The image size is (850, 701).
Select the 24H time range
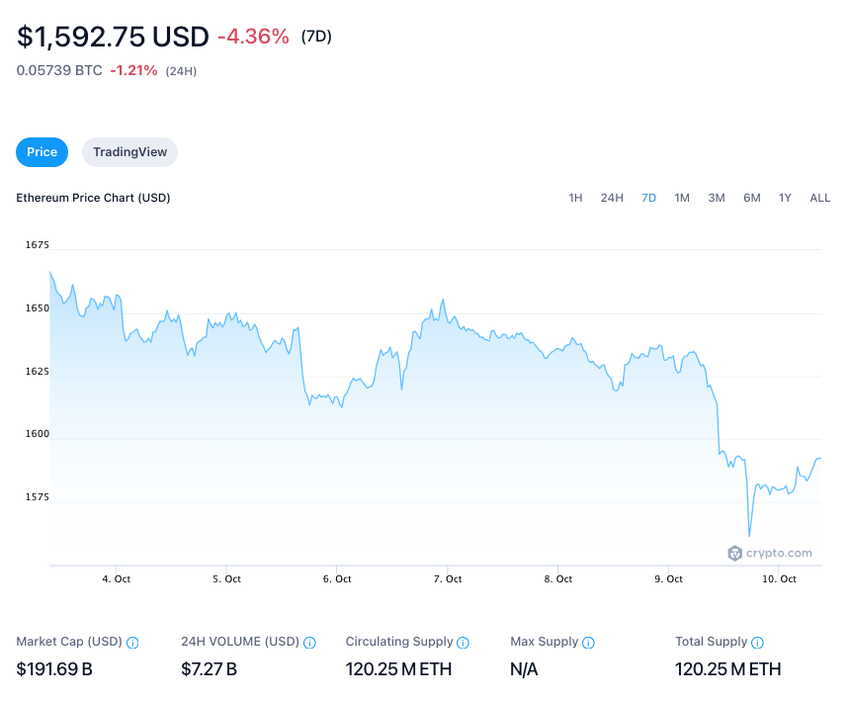[612, 198]
